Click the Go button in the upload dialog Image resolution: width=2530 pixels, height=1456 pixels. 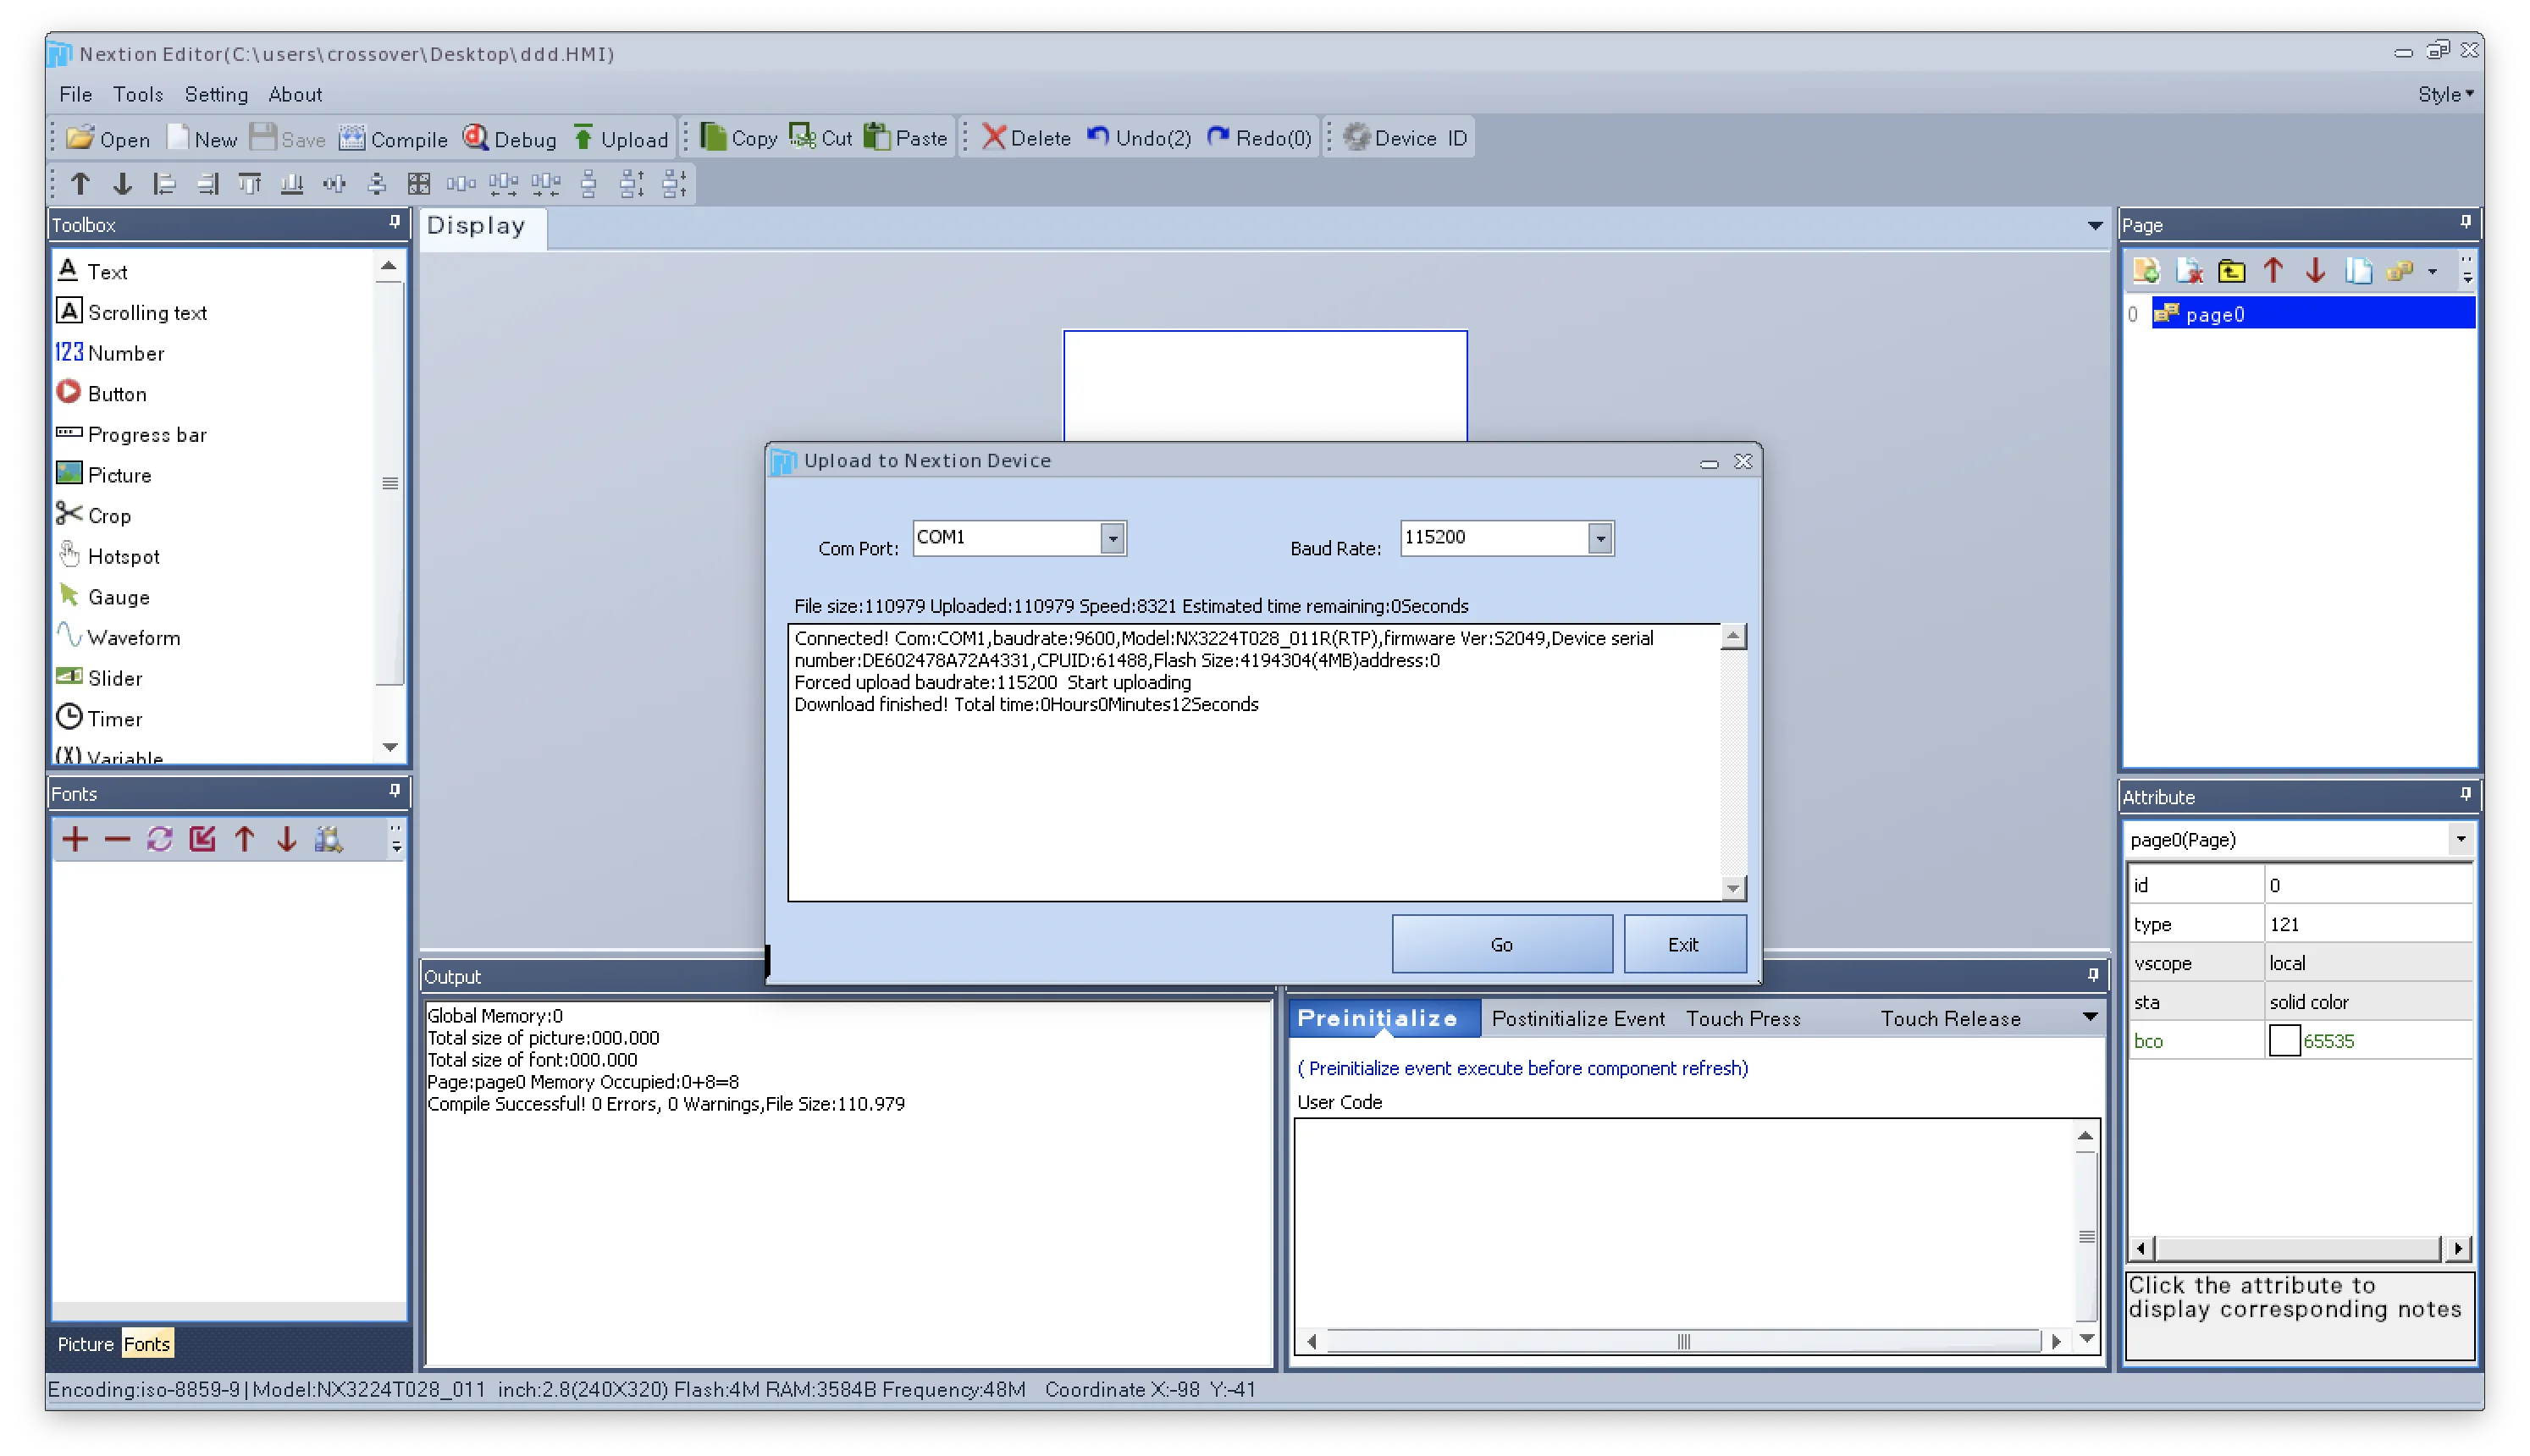coord(1501,944)
